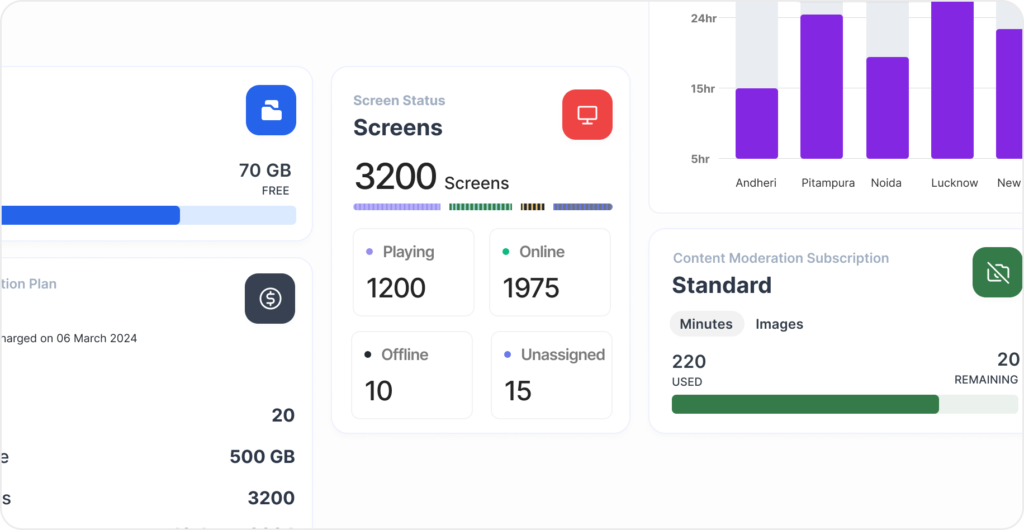Switch to the Images tab
The image size is (1024, 530).
(x=779, y=324)
